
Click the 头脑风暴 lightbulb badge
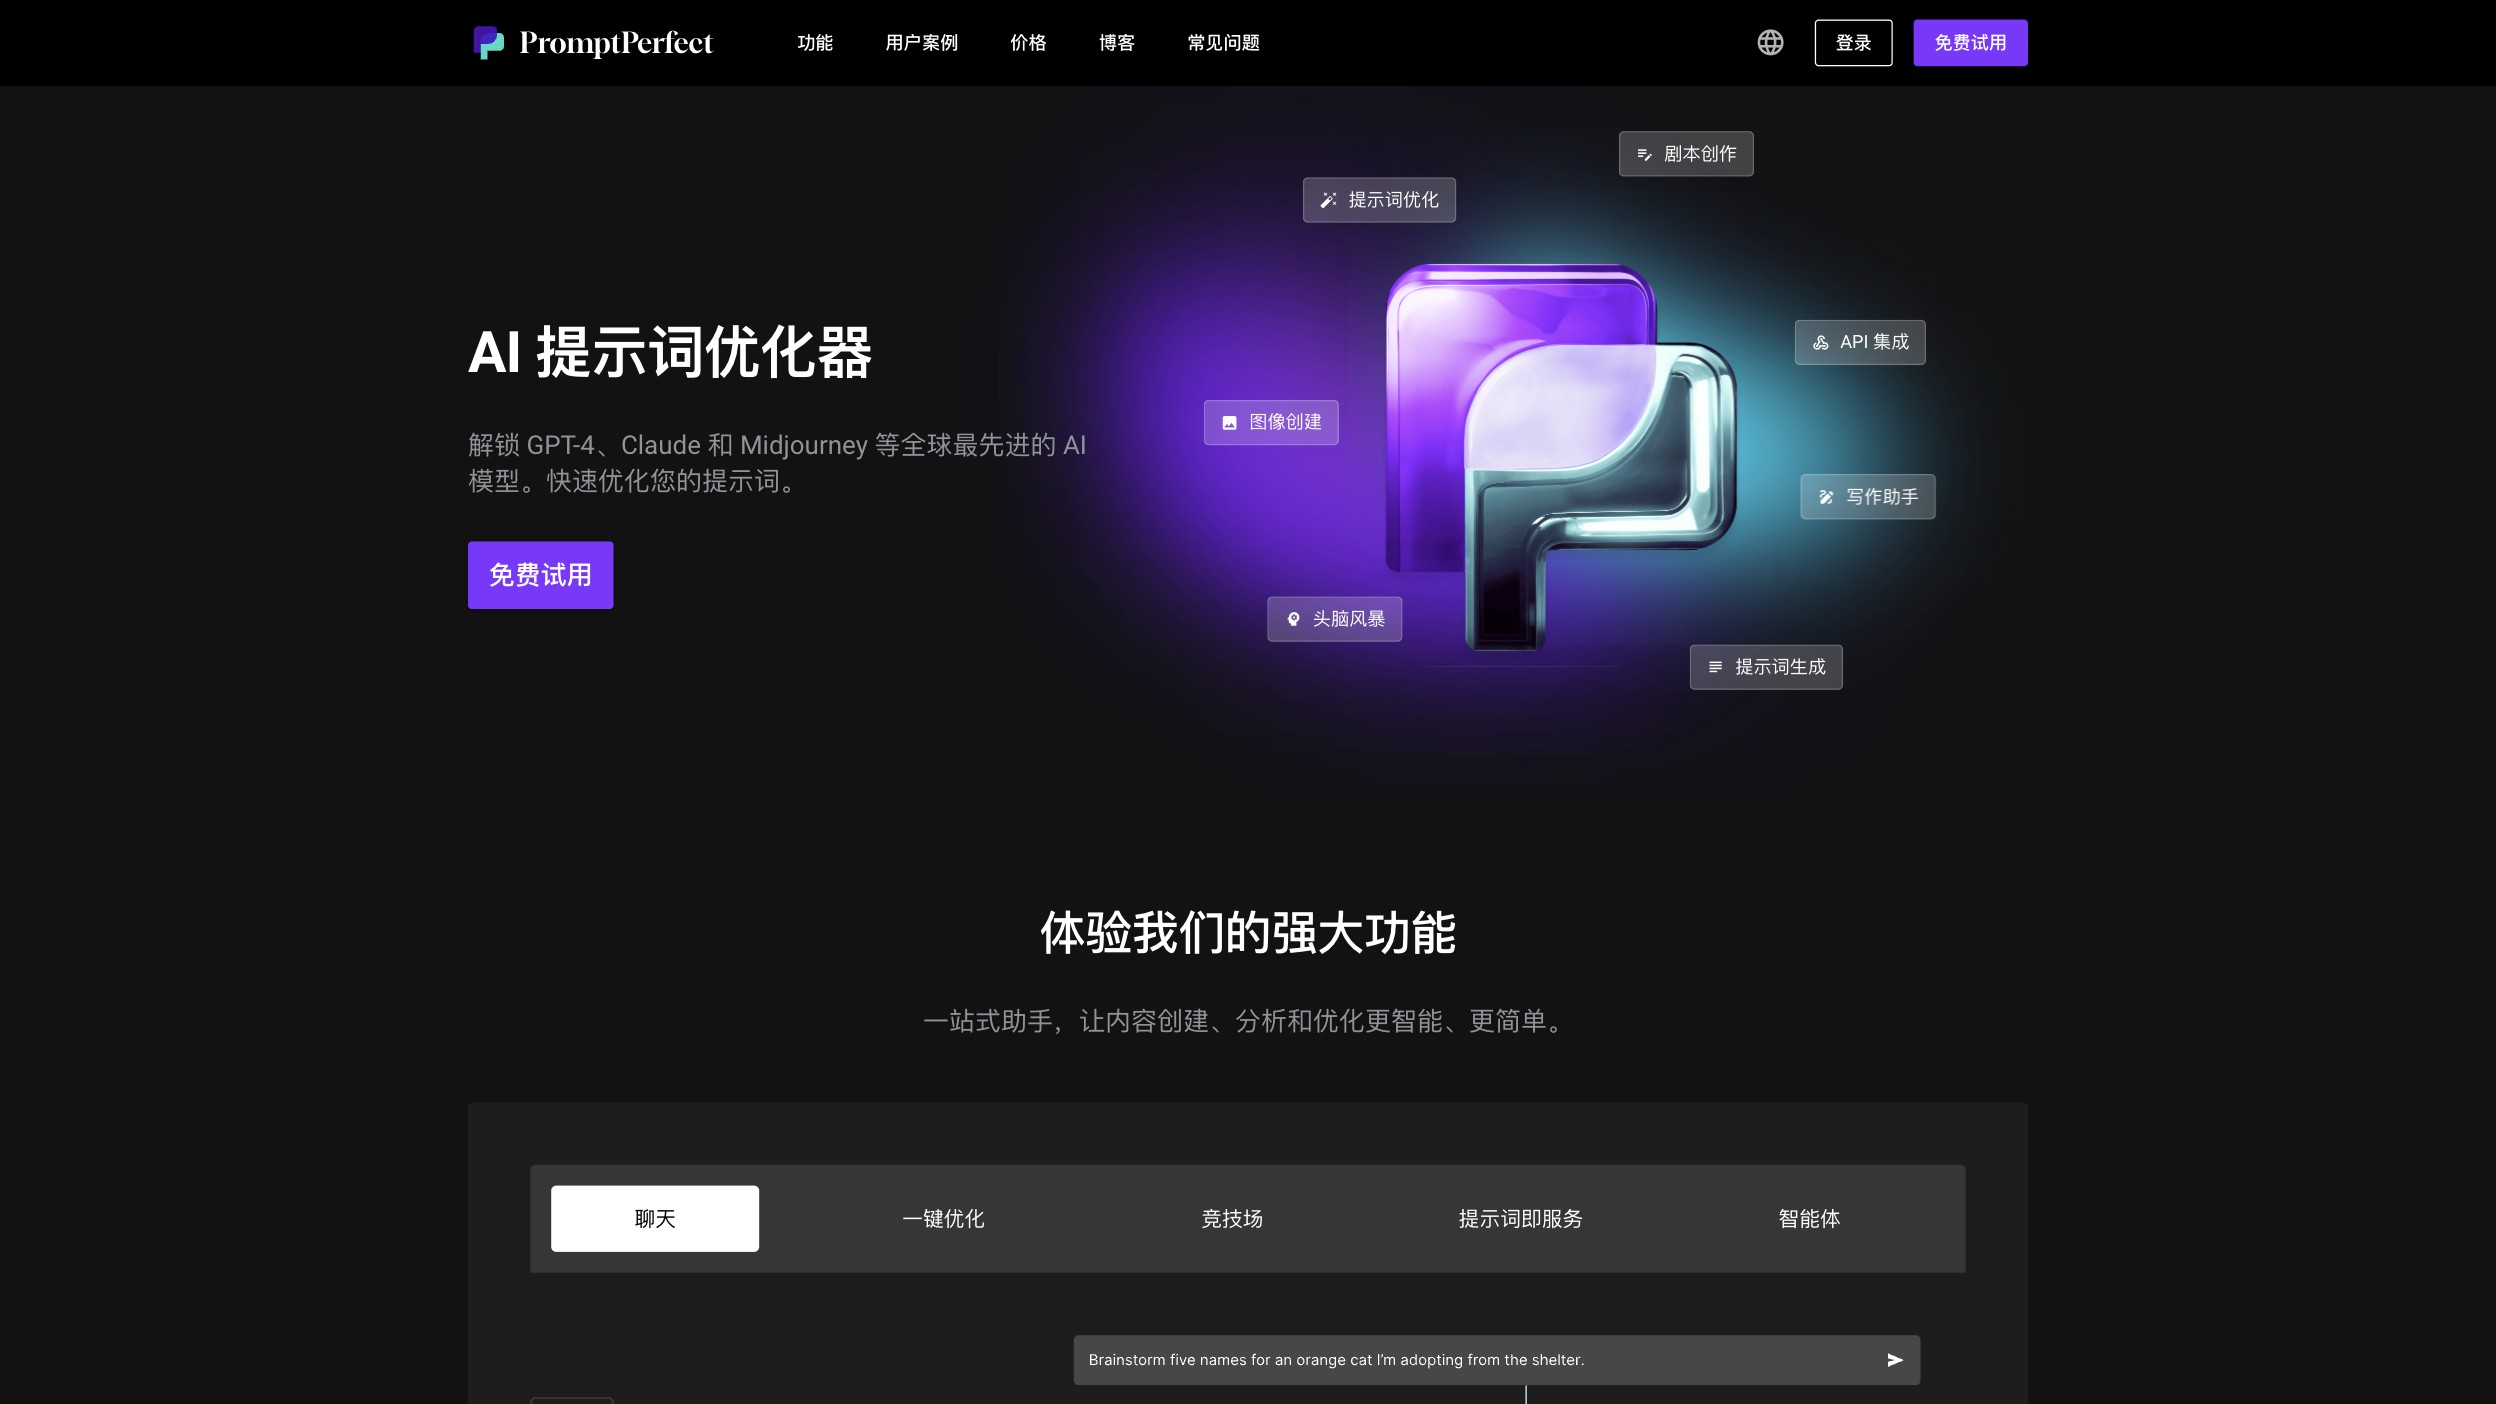[x=1335, y=619]
